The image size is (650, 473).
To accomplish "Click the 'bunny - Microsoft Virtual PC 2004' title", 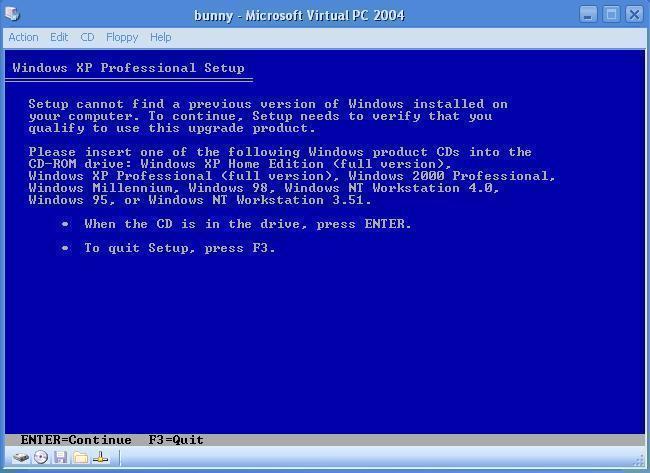I will click(x=299, y=15).
